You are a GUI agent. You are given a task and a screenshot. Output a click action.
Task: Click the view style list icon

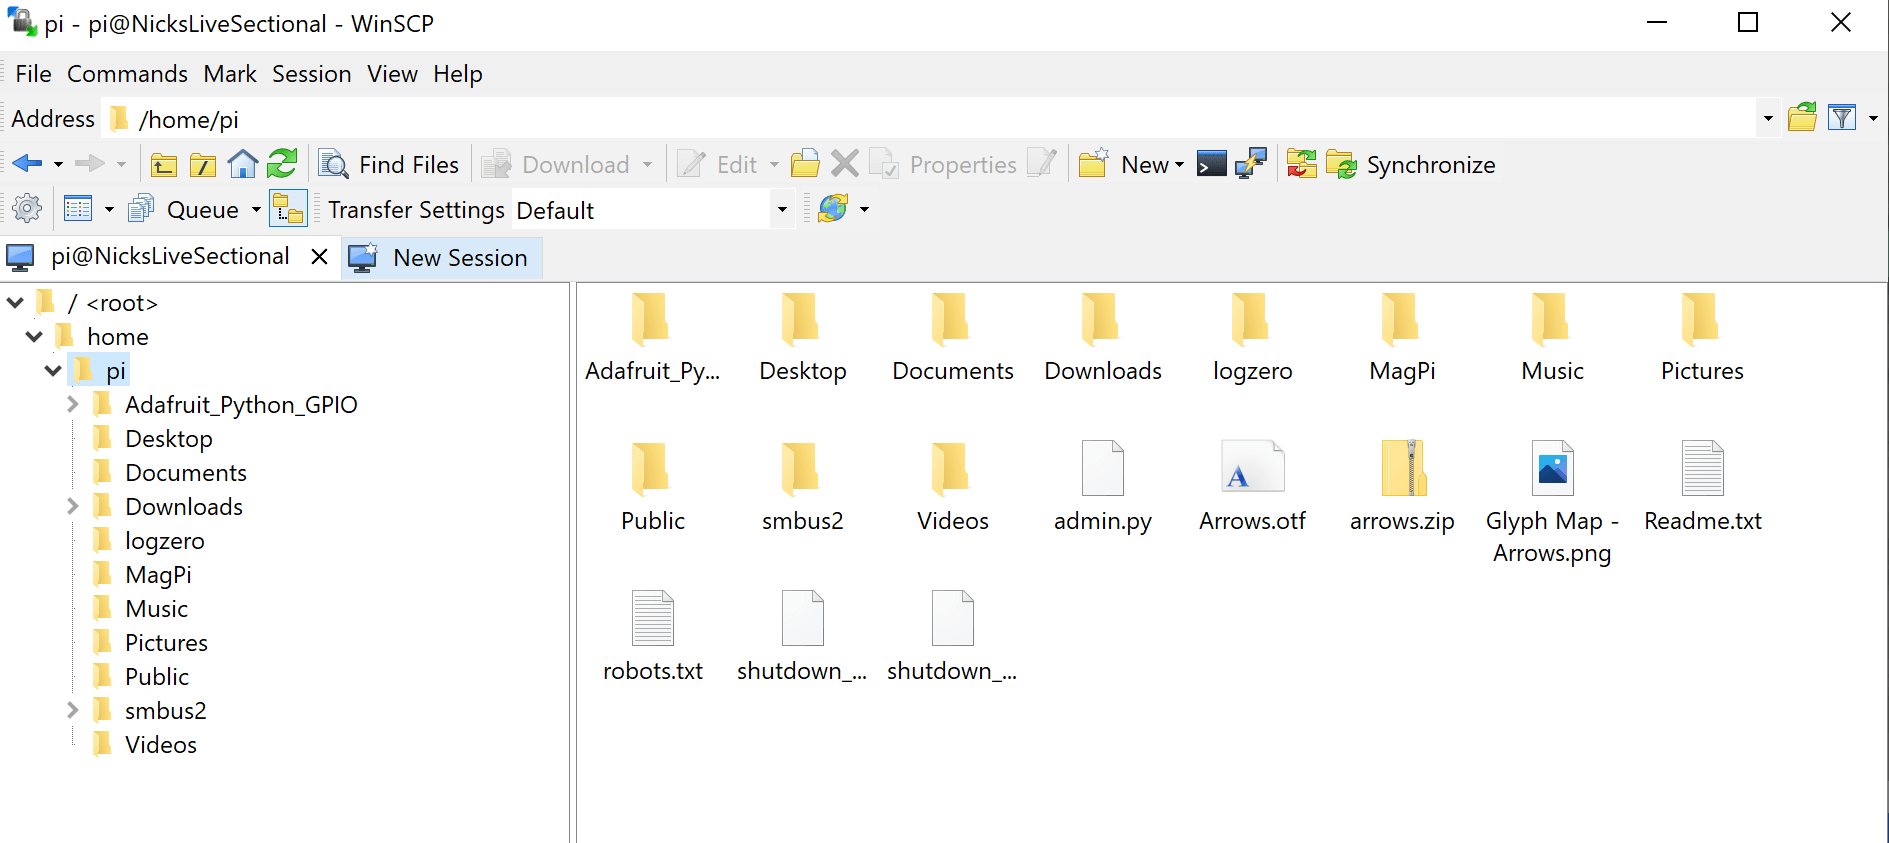point(78,209)
